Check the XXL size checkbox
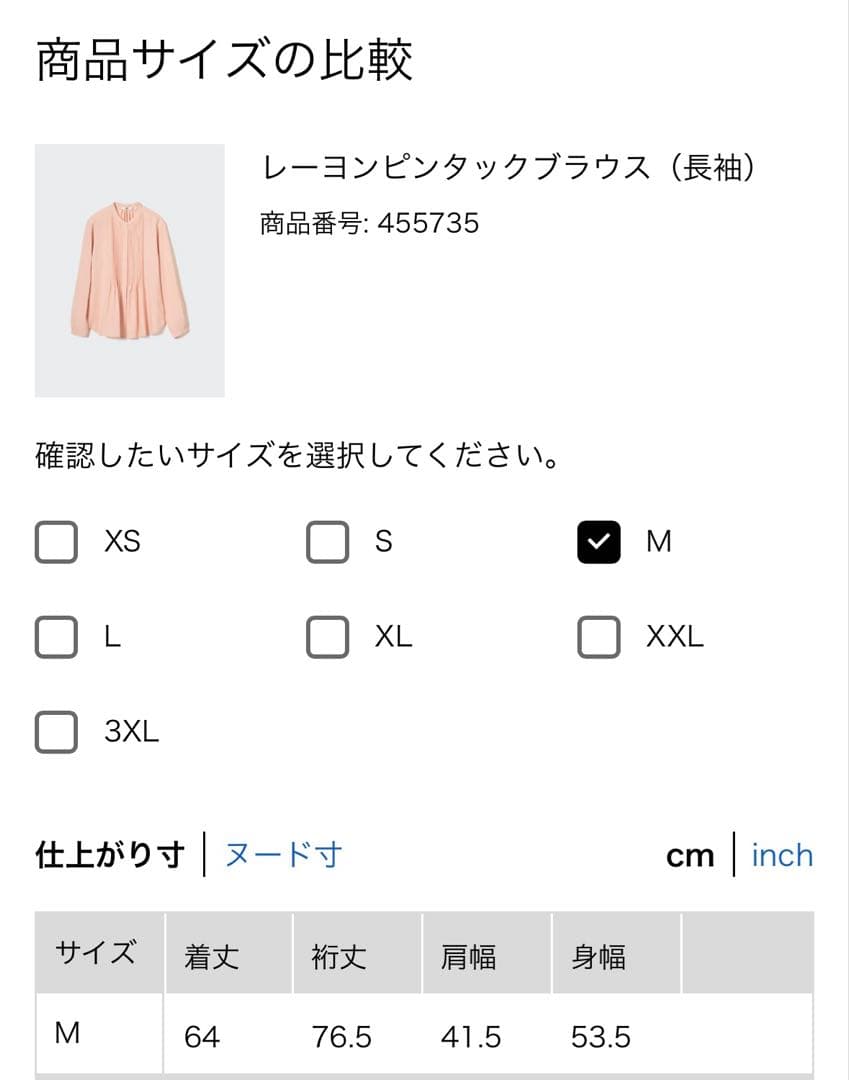The height and width of the screenshot is (1080, 849). pos(599,637)
